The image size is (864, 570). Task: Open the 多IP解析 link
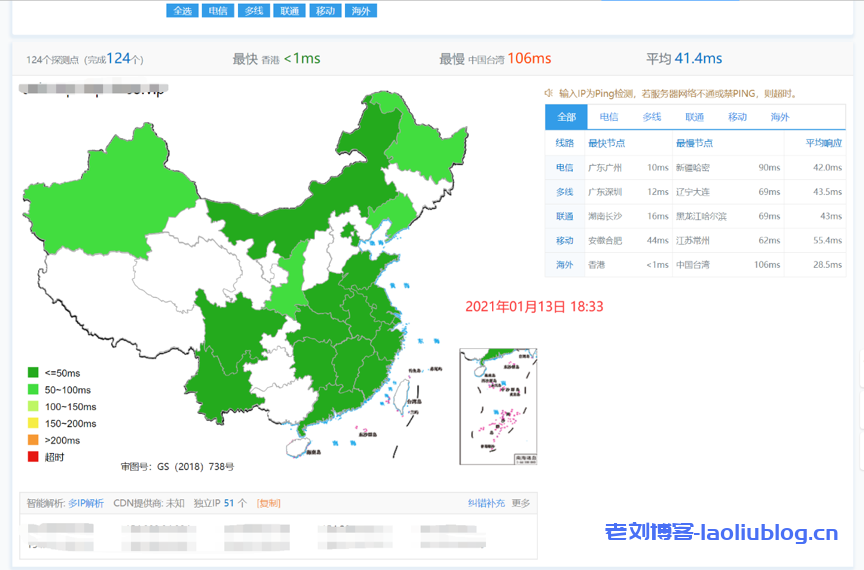[x=85, y=503]
